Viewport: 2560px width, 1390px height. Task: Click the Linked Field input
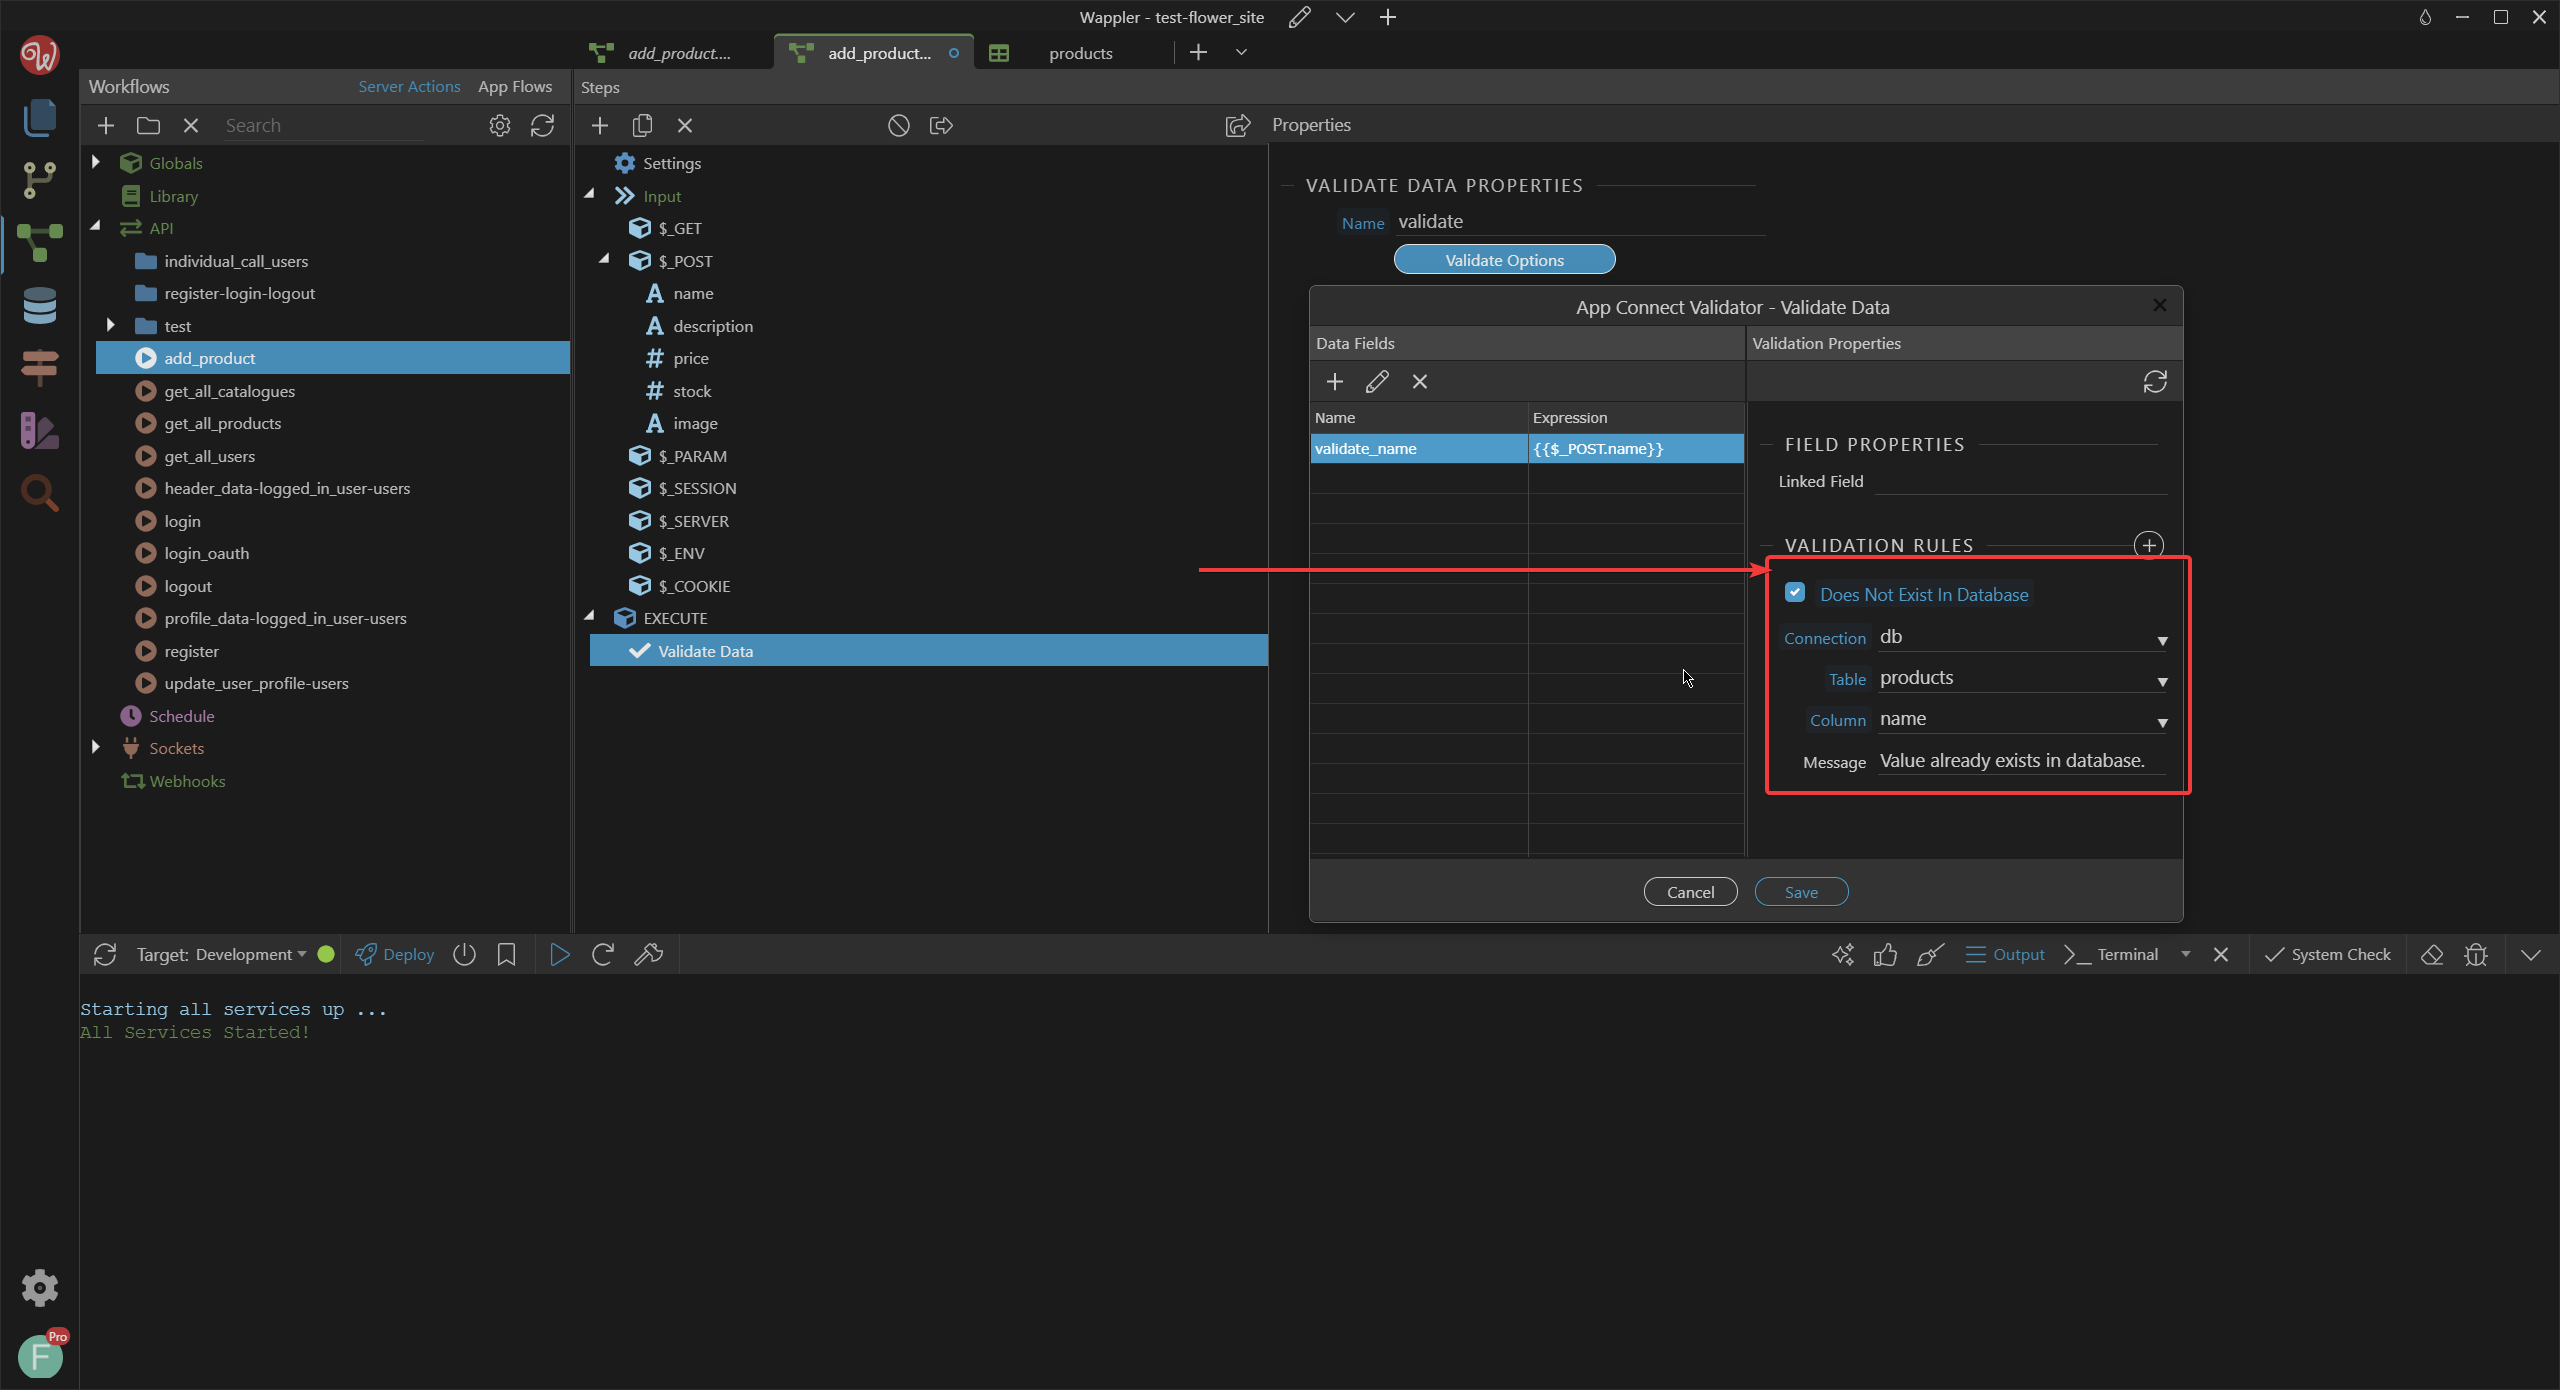click(x=2021, y=481)
